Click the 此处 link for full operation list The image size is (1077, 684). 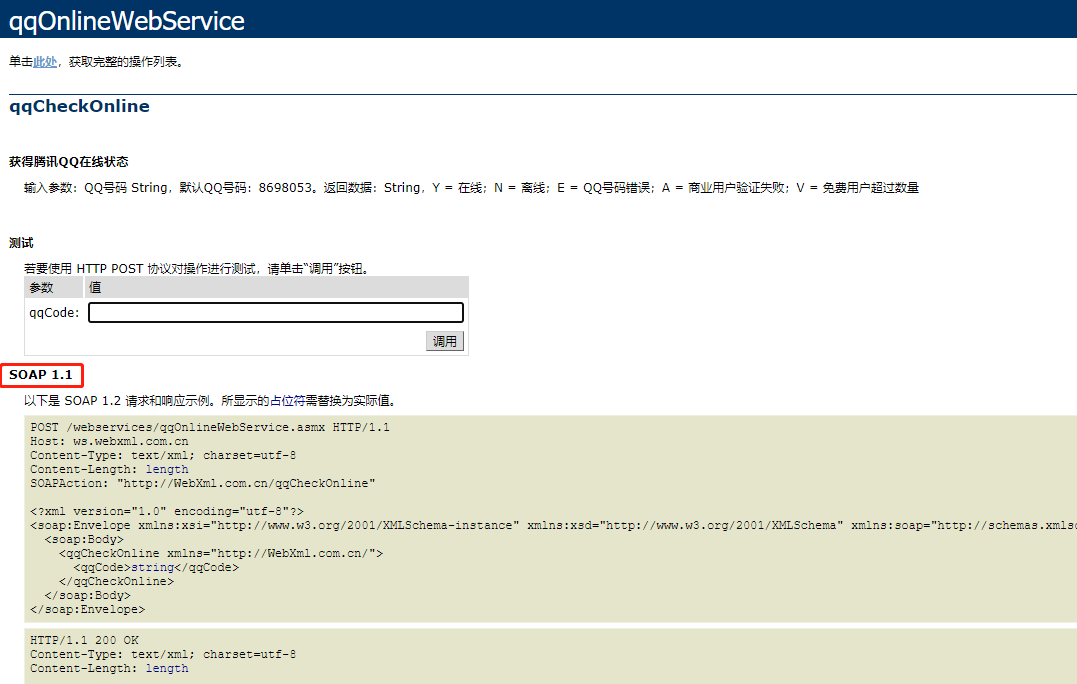[45, 62]
